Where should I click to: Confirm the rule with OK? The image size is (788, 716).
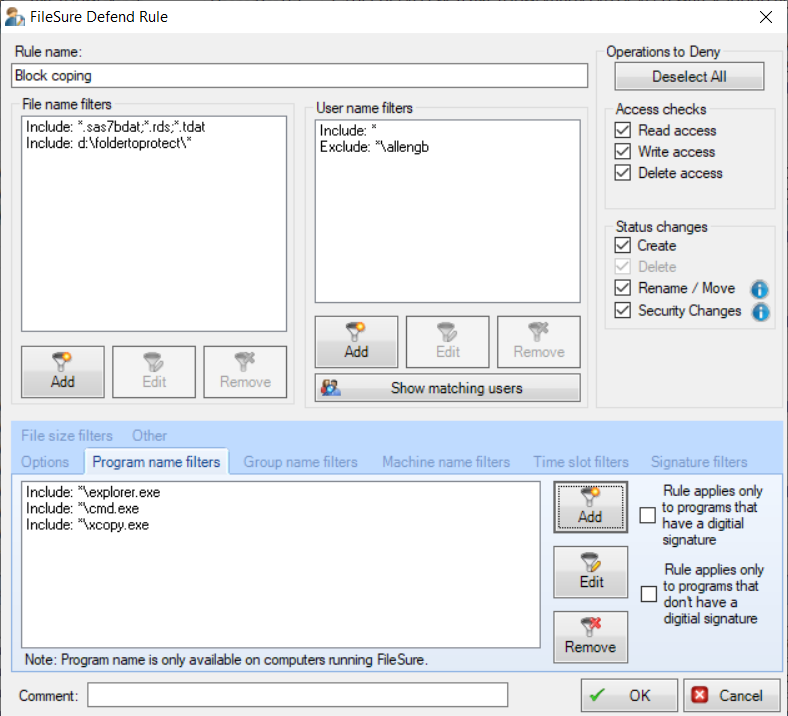[x=629, y=695]
